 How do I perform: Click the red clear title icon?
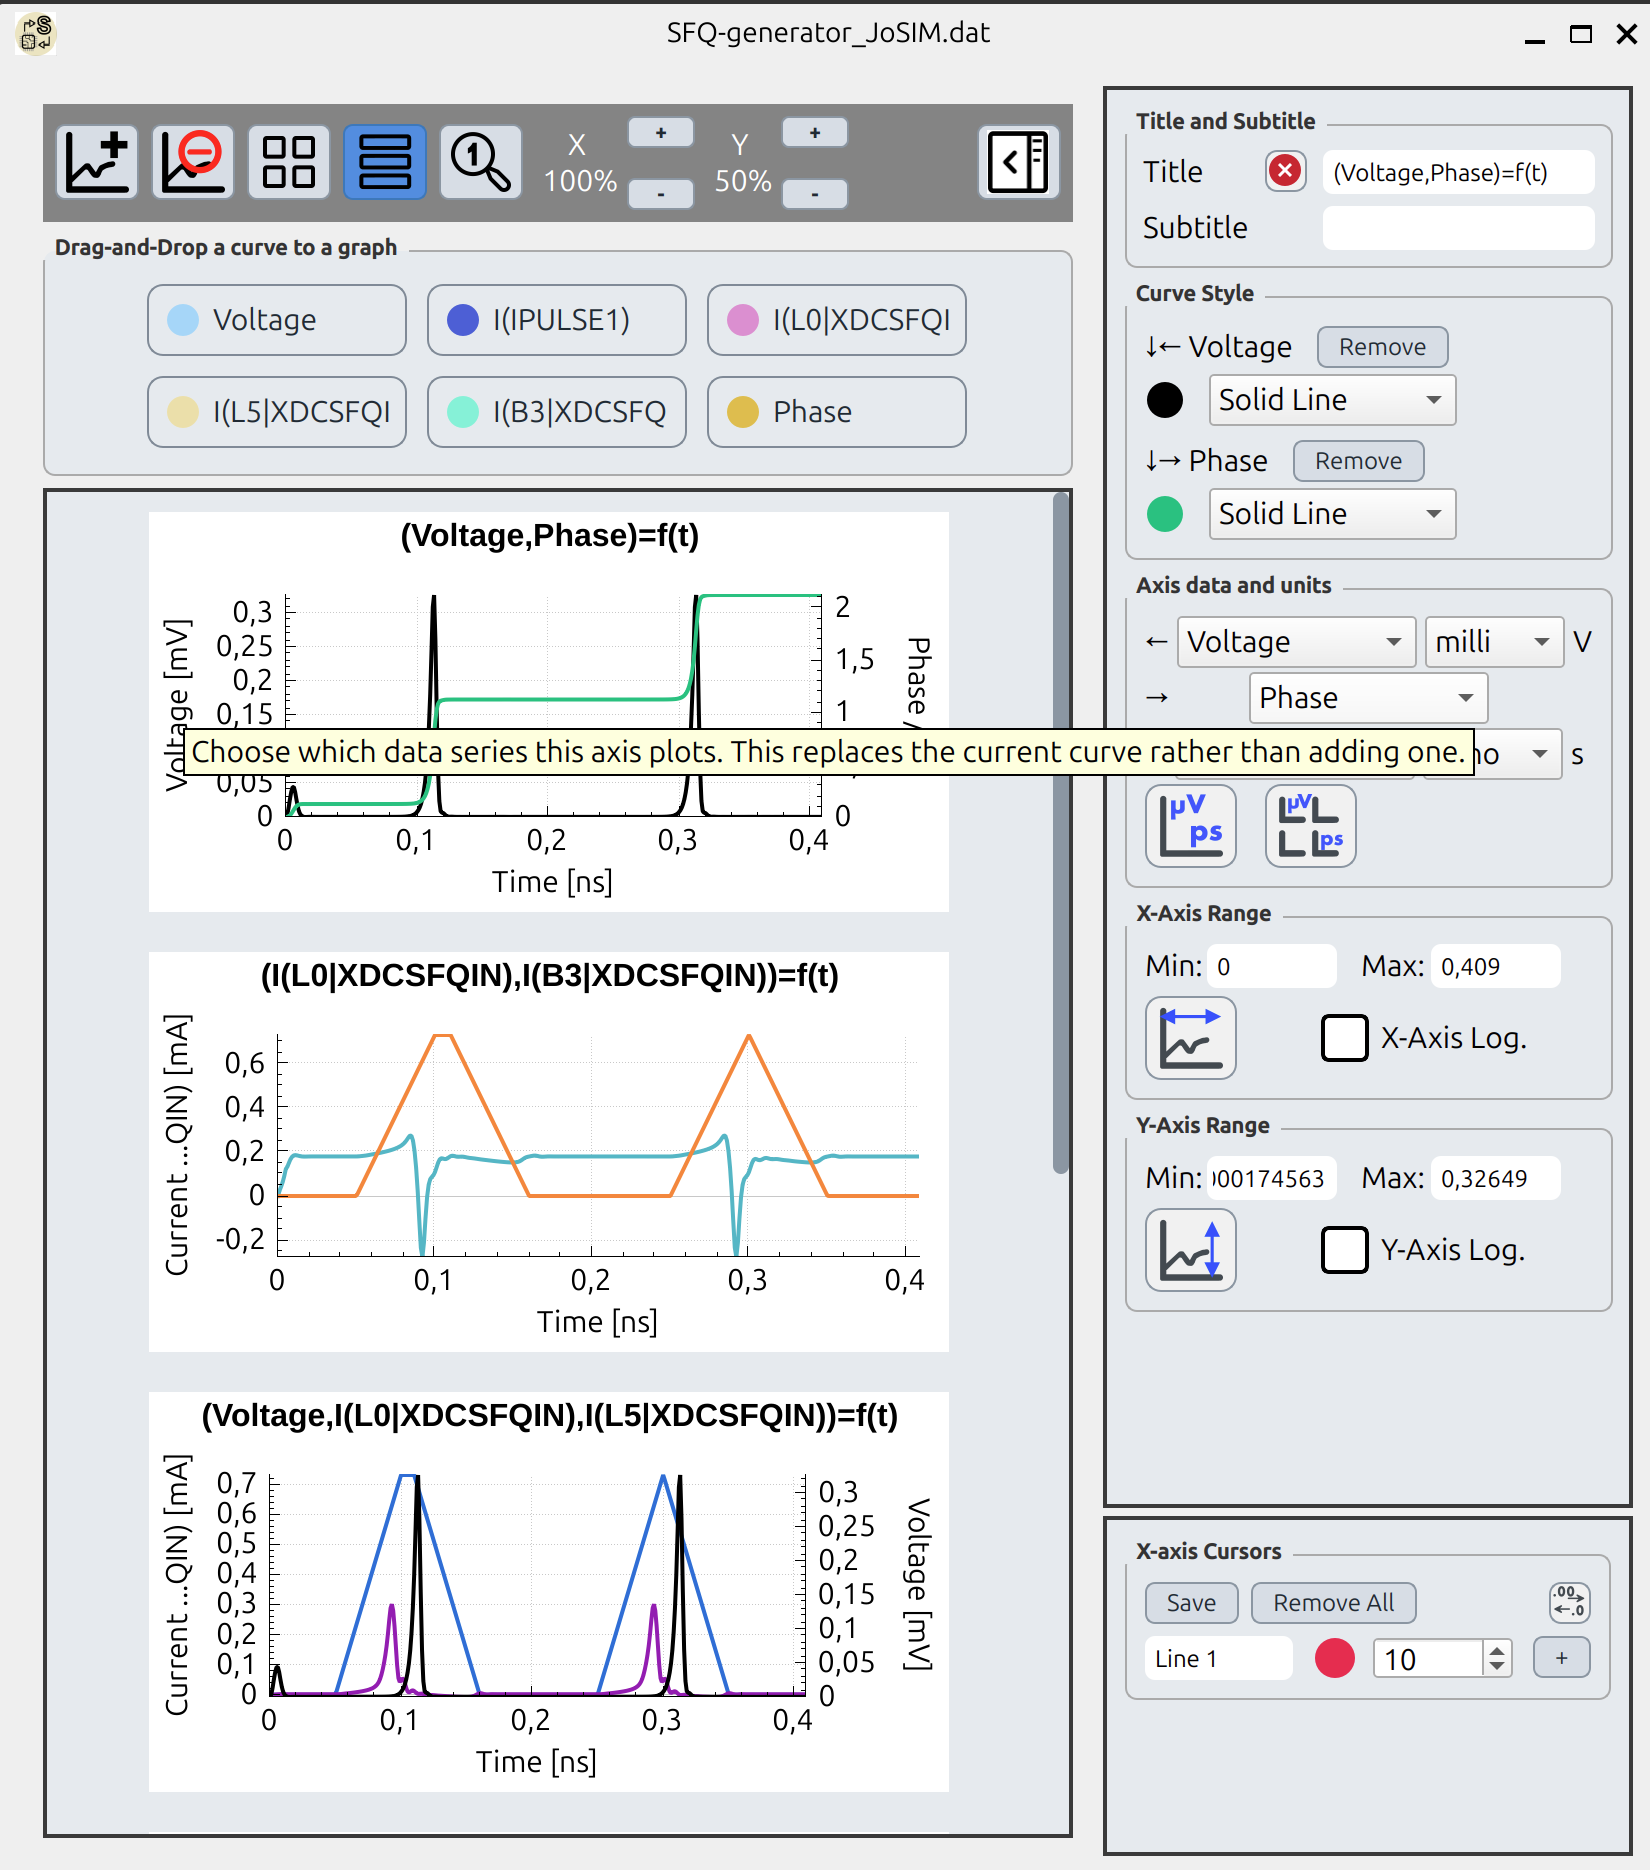[x=1286, y=172]
